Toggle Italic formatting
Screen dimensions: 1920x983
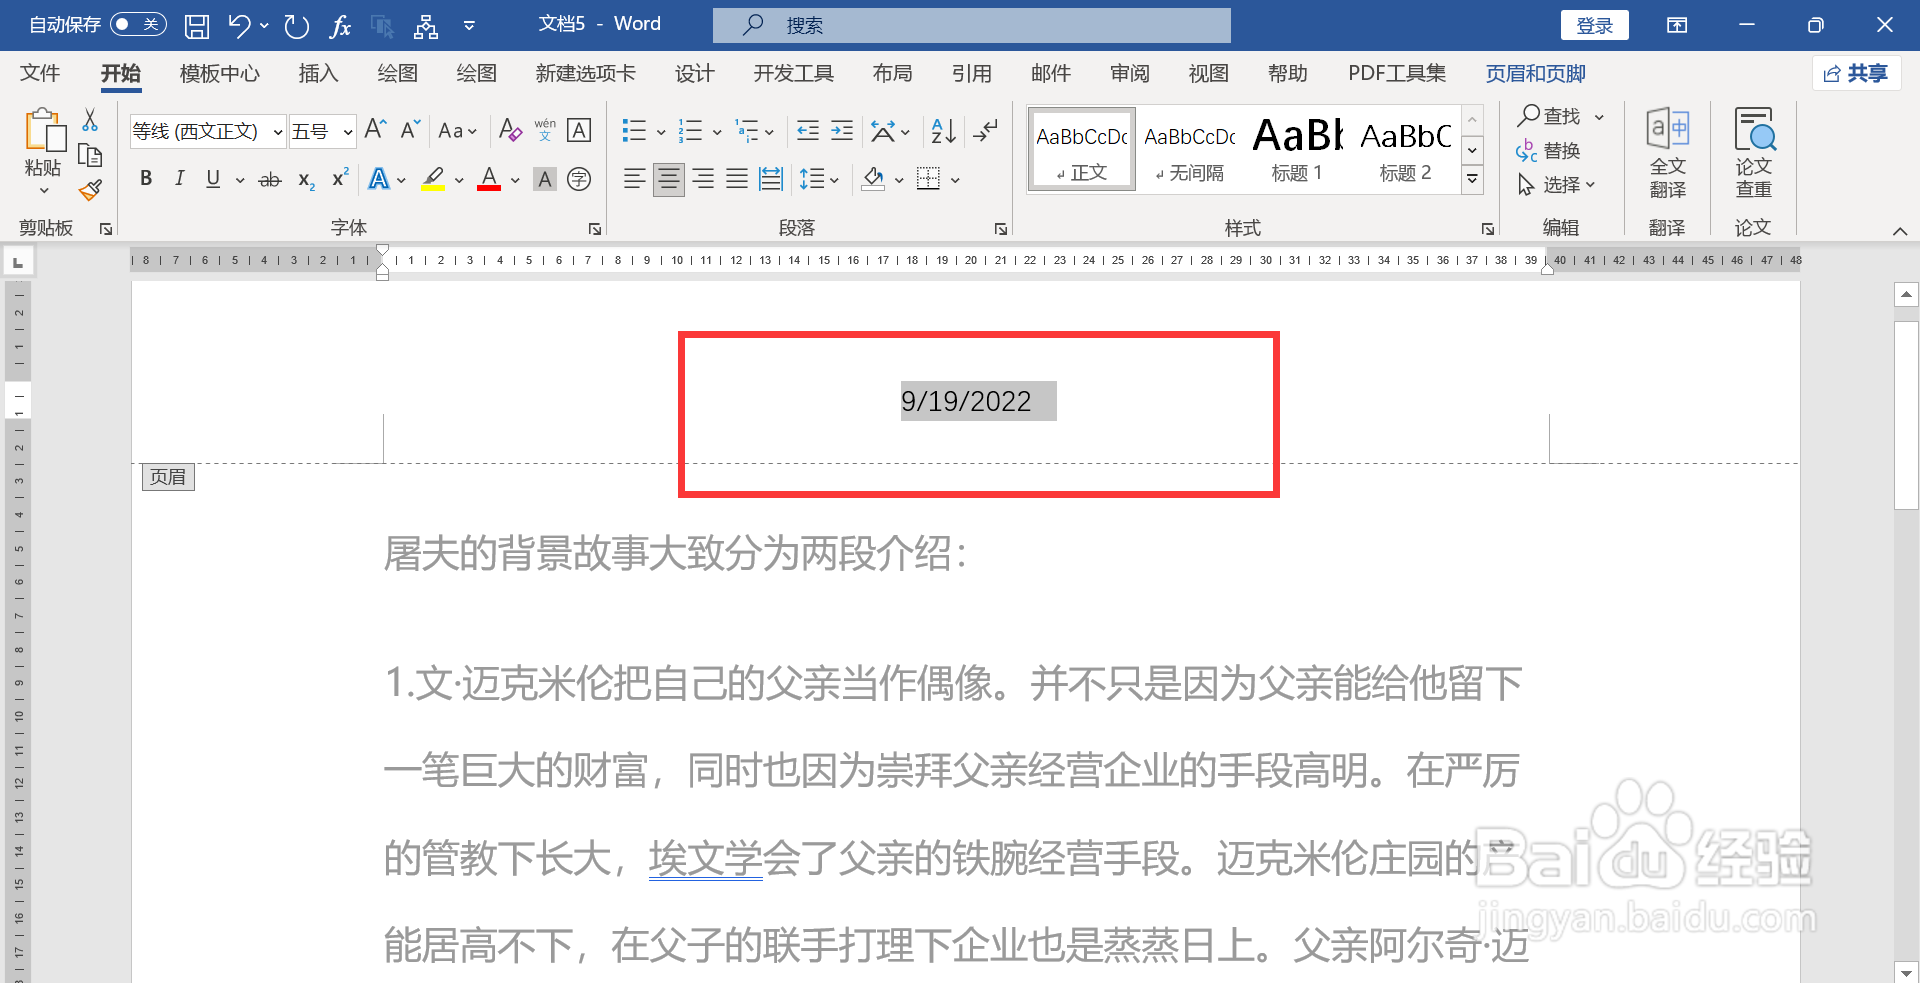coord(179,179)
